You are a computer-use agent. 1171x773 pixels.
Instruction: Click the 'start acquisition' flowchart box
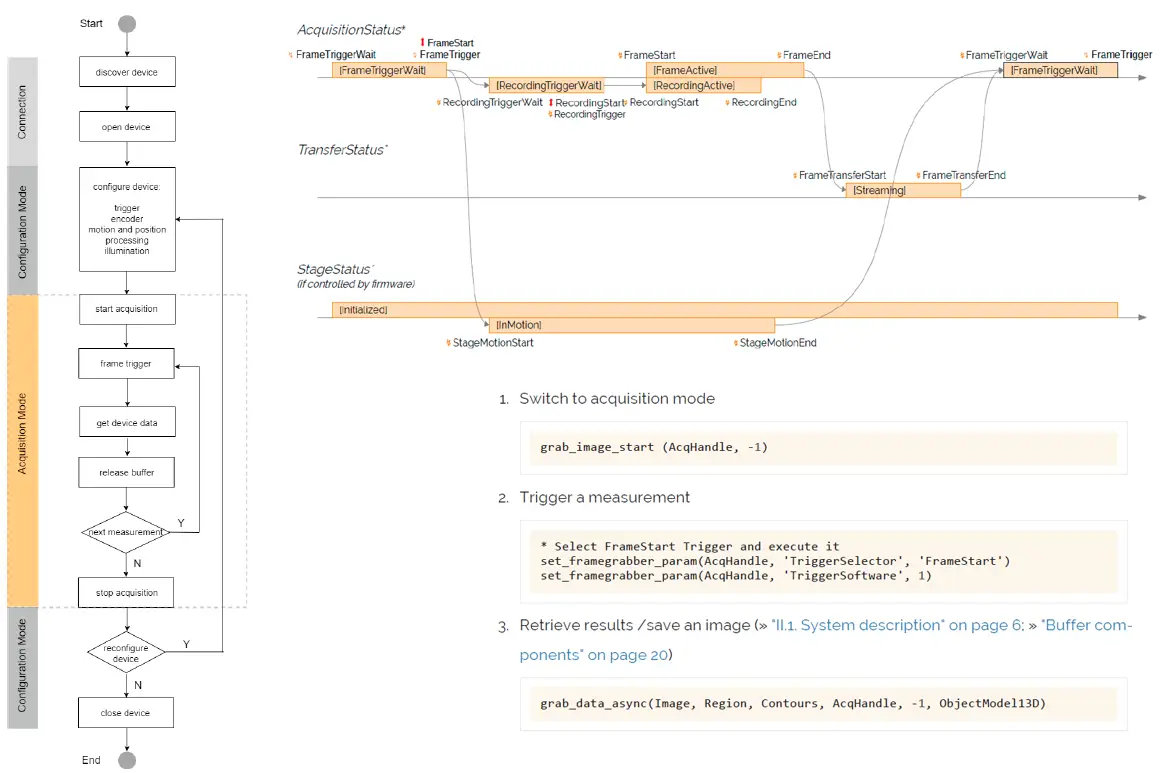click(x=127, y=309)
